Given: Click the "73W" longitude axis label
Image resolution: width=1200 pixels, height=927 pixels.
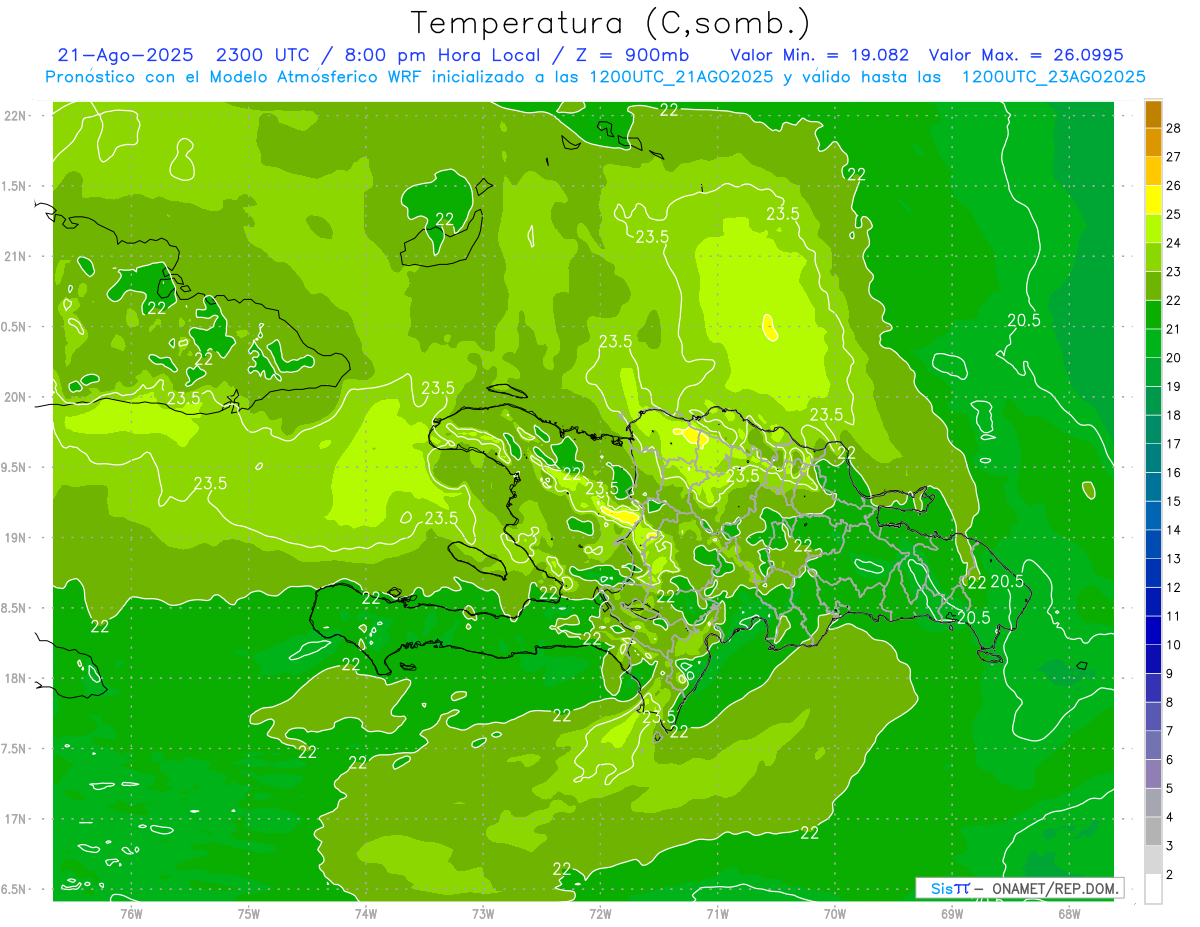Looking at the screenshot, I should click(x=483, y=913).
